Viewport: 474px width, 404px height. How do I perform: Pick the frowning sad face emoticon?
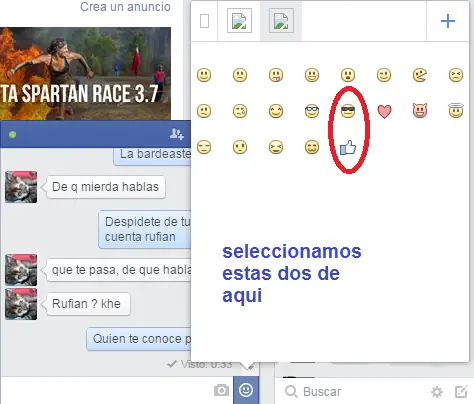(240, 75)
